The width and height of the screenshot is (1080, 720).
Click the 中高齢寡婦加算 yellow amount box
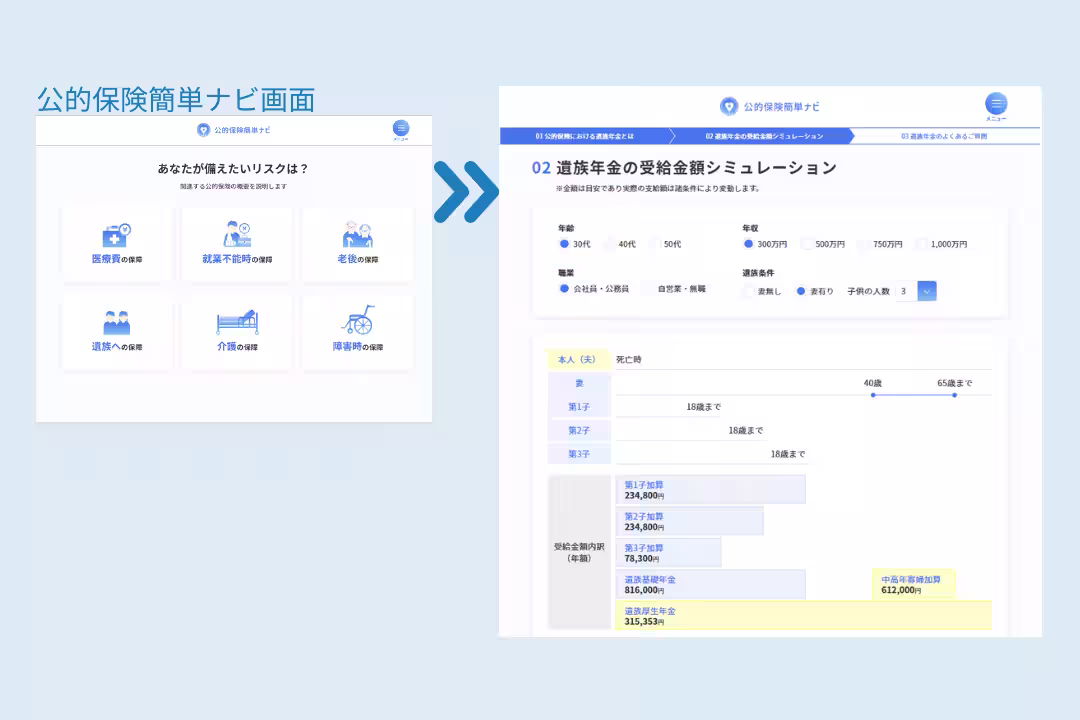click(913, 585)
